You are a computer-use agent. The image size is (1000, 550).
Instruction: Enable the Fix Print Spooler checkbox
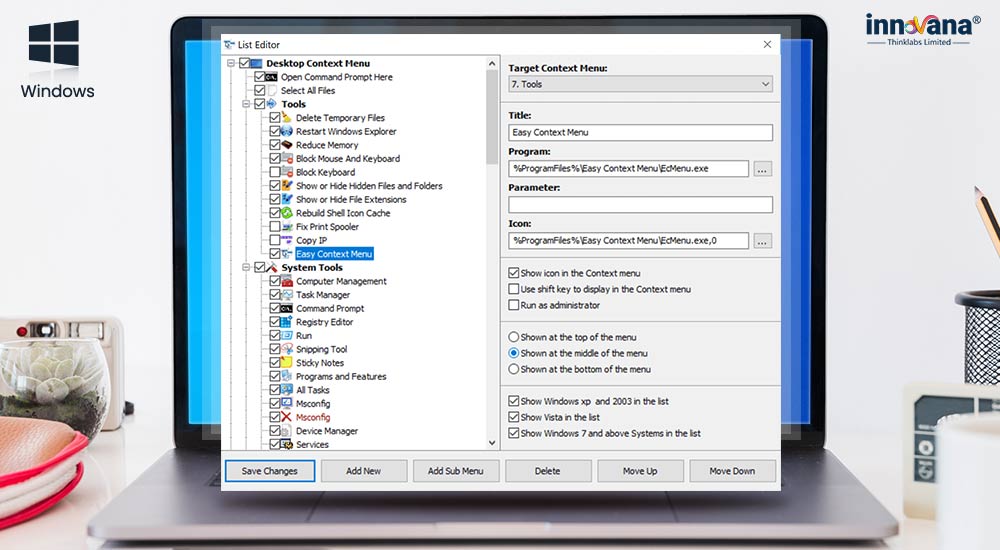[275, 227]
